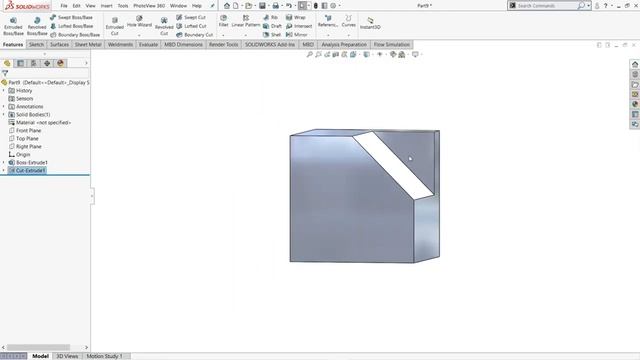The height and width of the screenshot is (360, 640).
Task: Click the Home icon in quick toolbar
Action: (x=227, y=6)
